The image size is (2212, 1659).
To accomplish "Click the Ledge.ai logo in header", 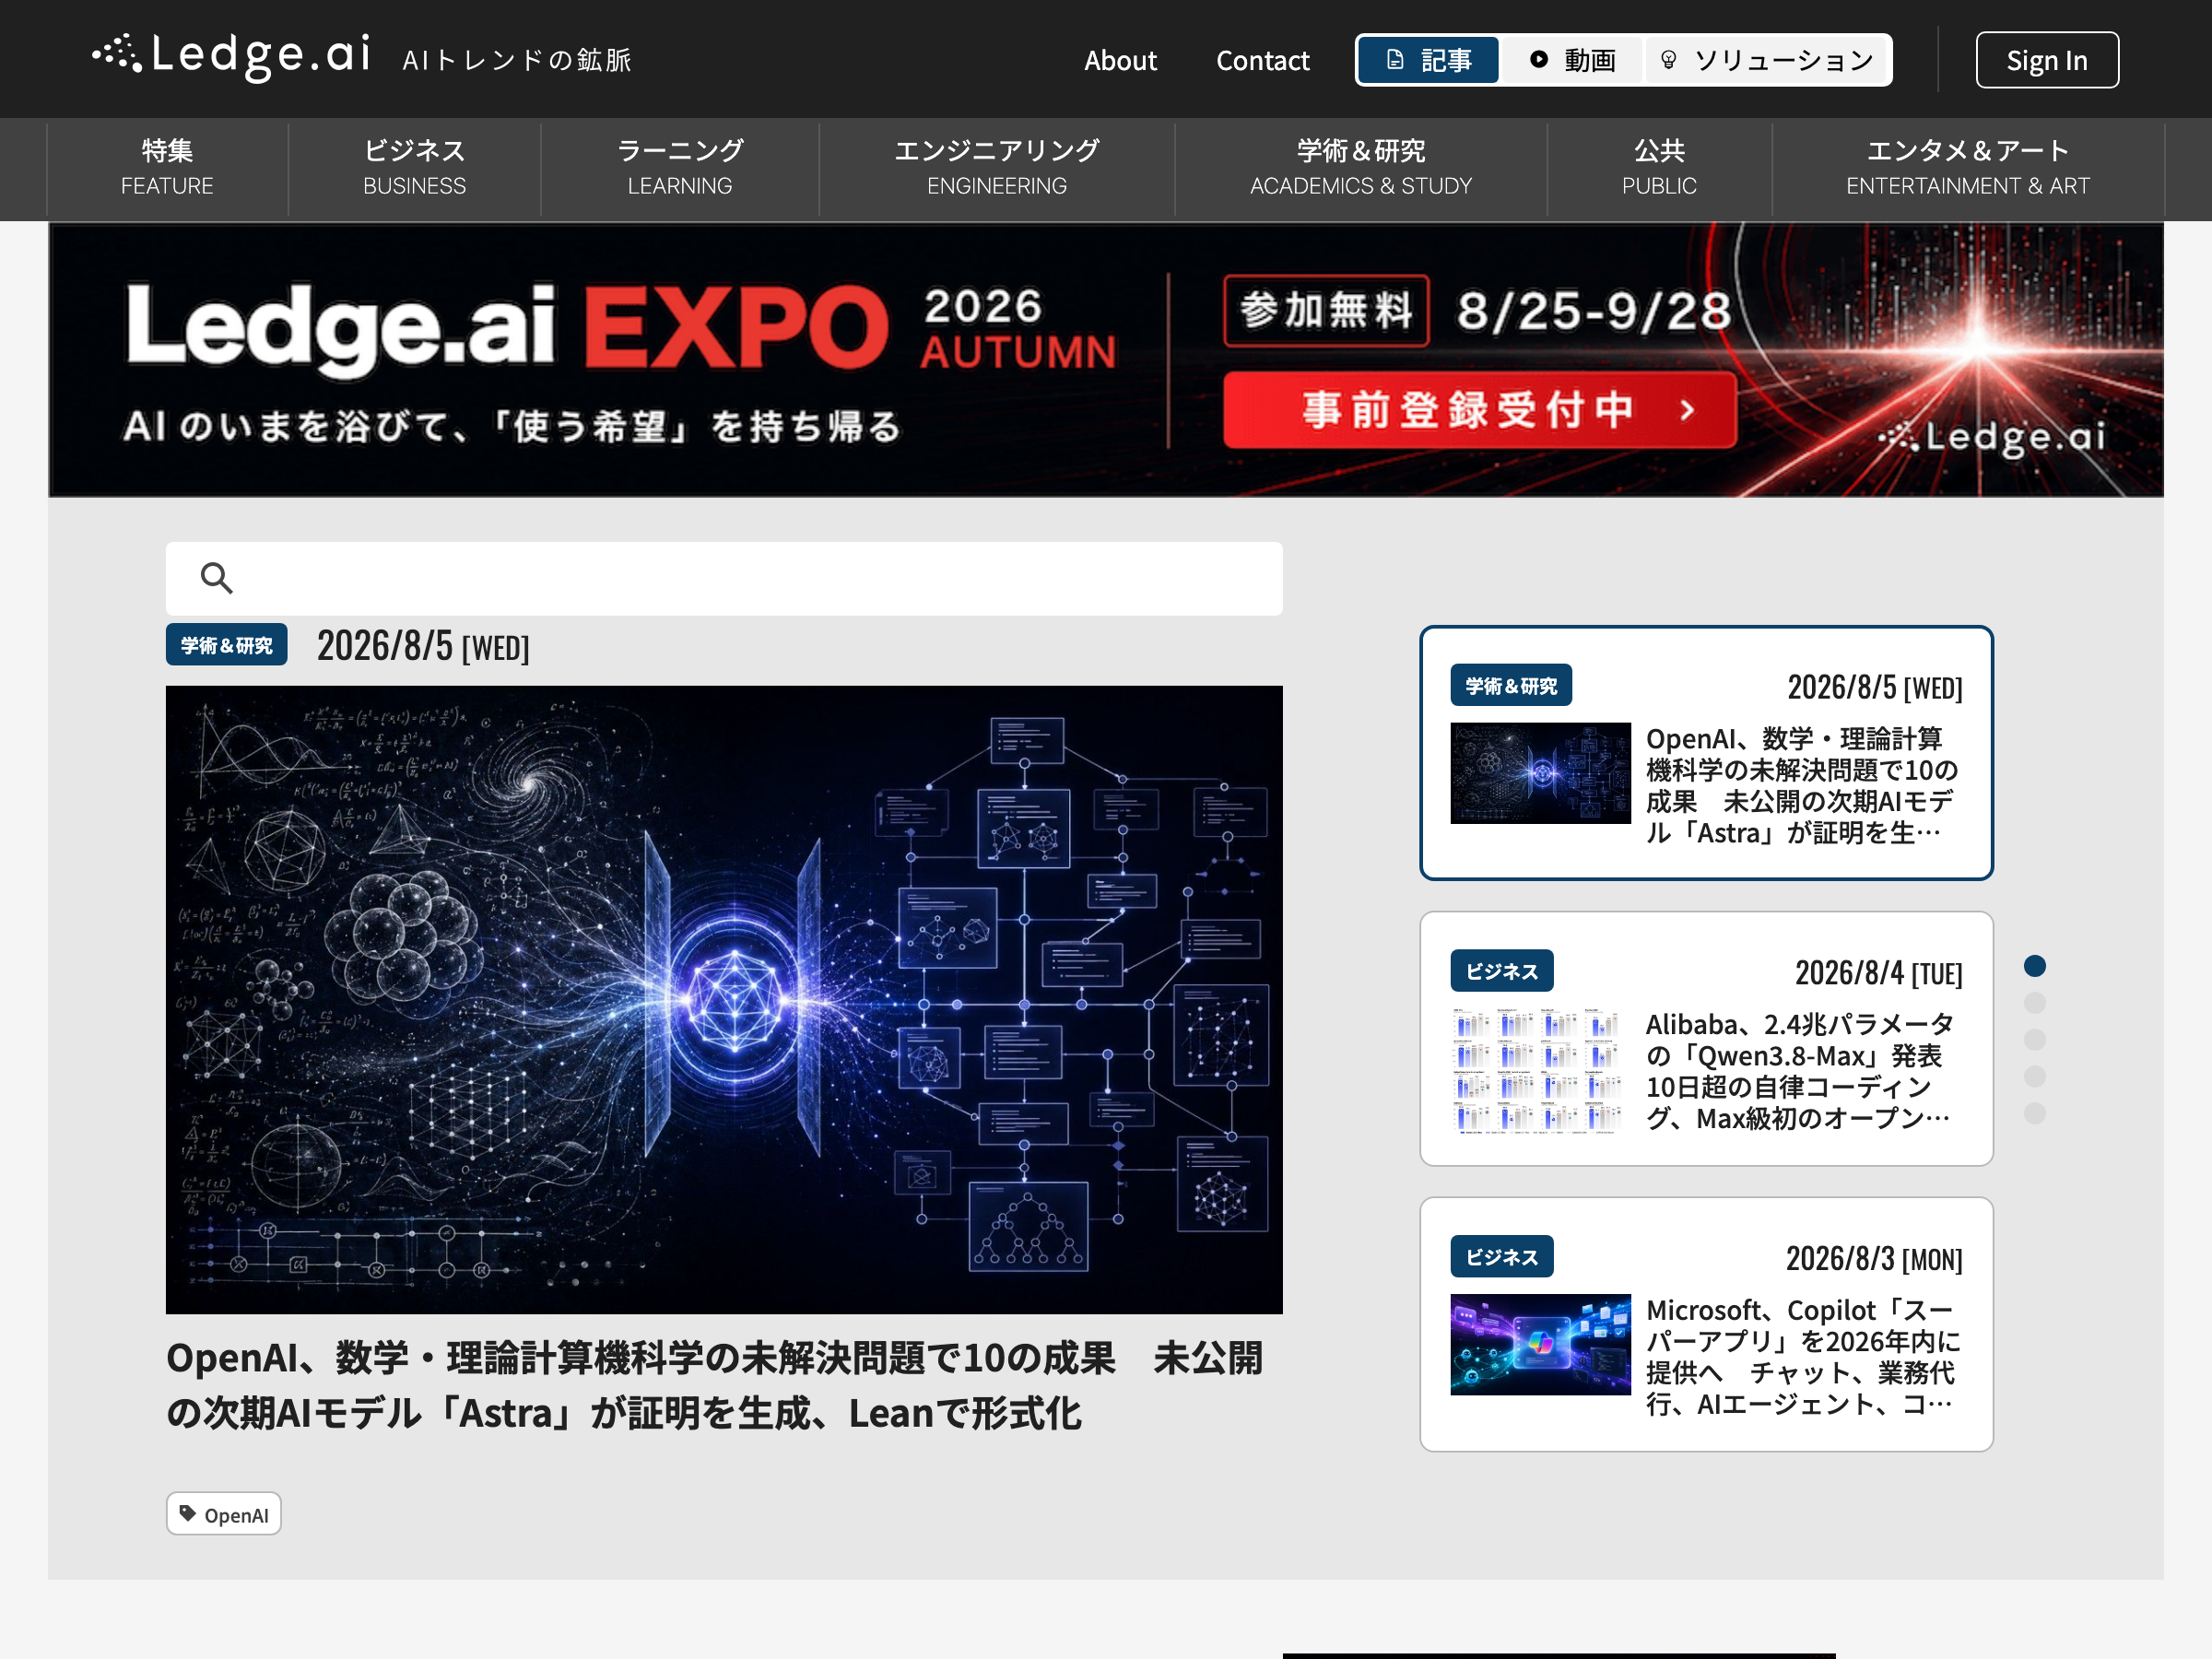I will pyautogui.click(x=231, y=56).
